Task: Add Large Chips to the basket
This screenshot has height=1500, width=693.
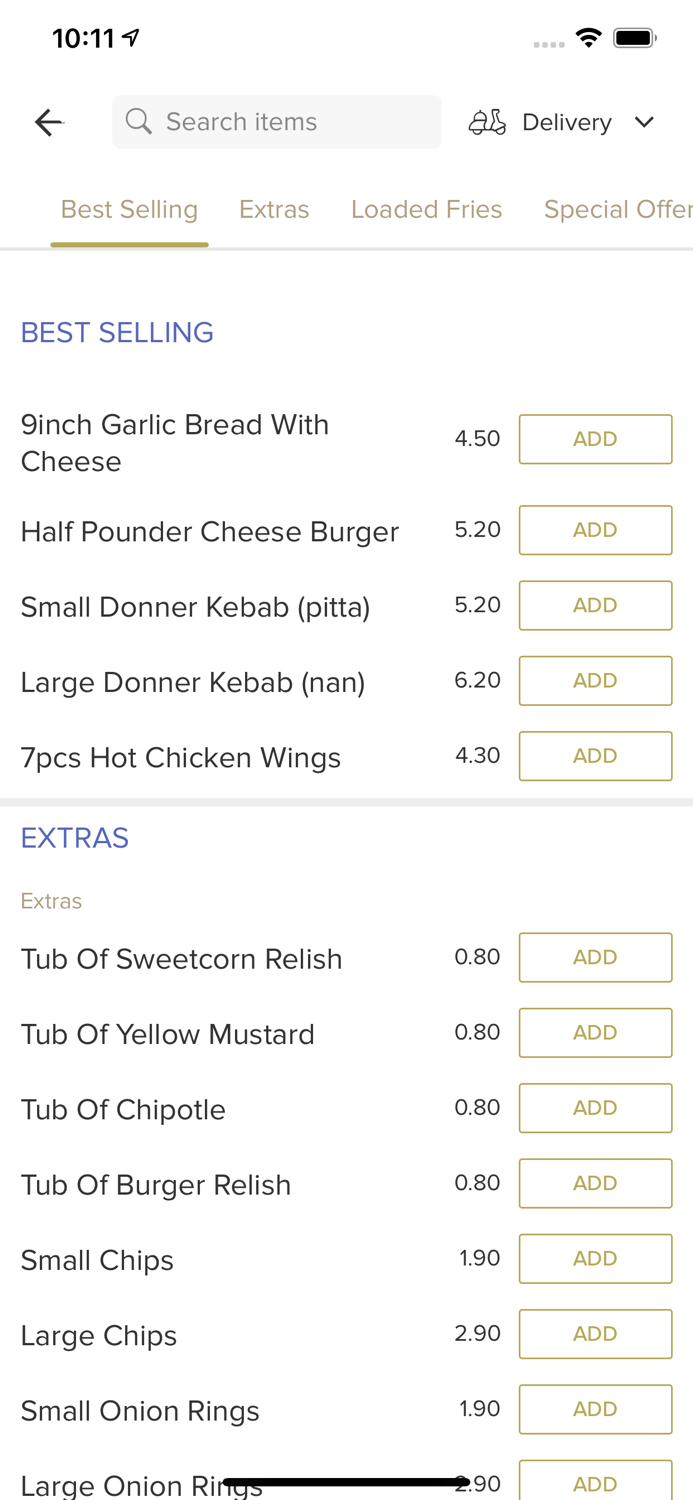Action: click(x=595, y=1333)
